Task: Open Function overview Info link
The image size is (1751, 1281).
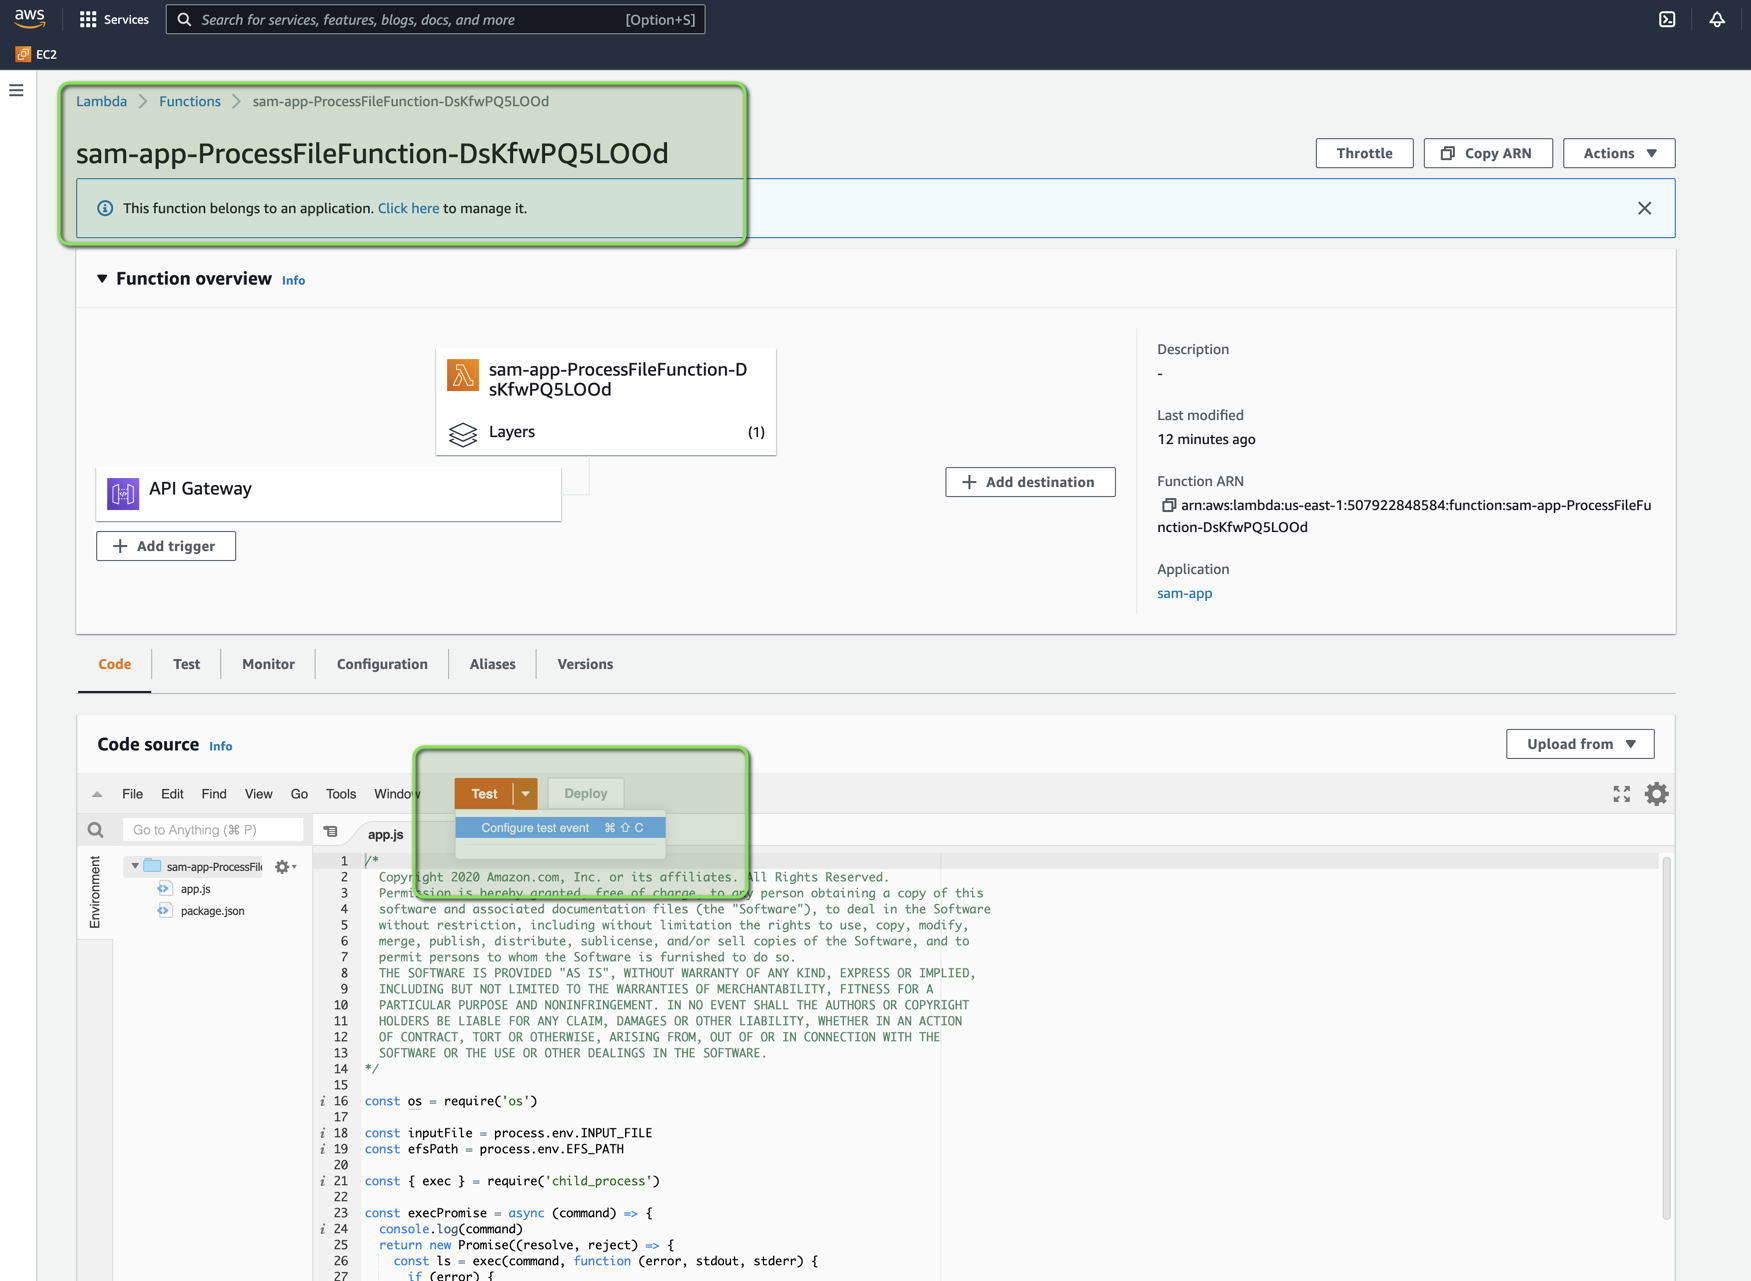Action: tap(293, 281)
